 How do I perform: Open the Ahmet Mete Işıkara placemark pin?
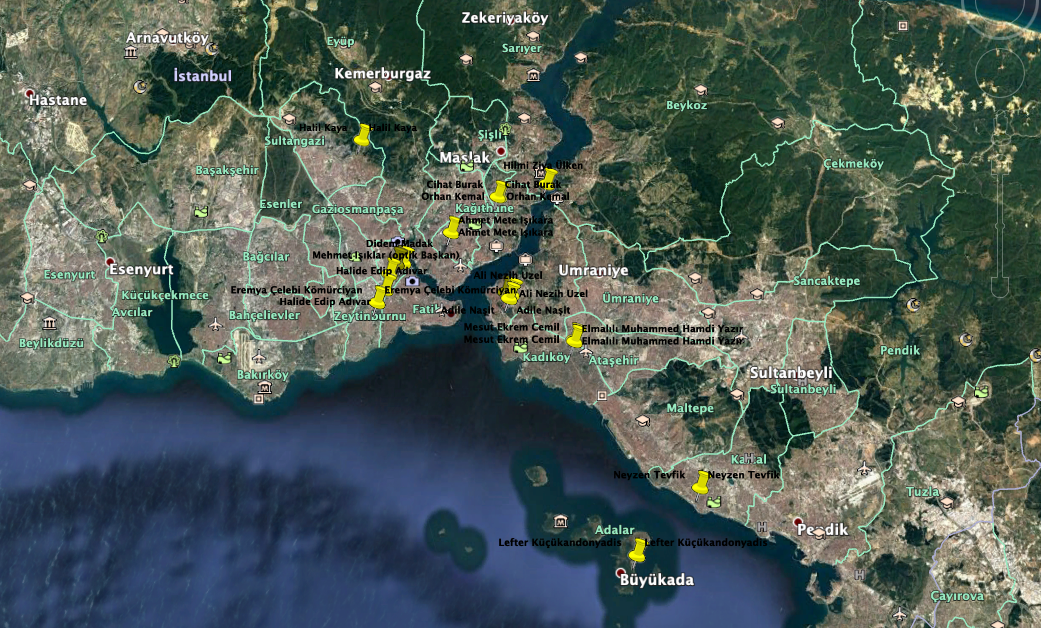452,228
